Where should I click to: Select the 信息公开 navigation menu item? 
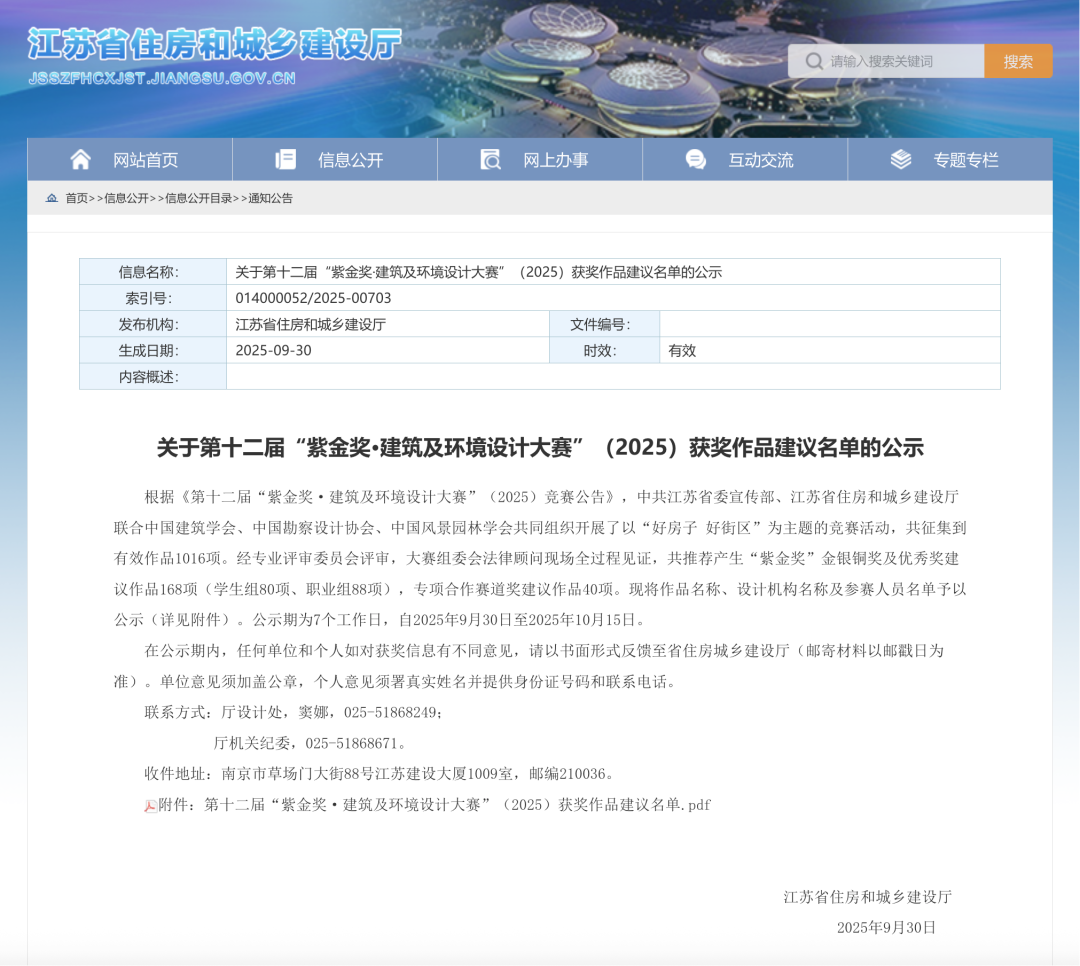pyautogui.click(x=350, y=160)
